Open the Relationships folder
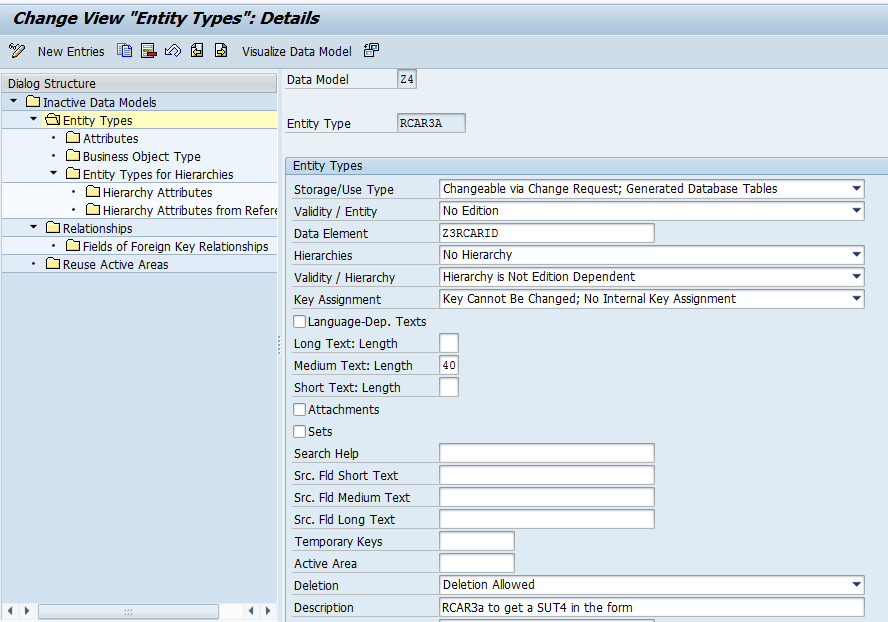This screenshot has height=622, width=888. 89,228
